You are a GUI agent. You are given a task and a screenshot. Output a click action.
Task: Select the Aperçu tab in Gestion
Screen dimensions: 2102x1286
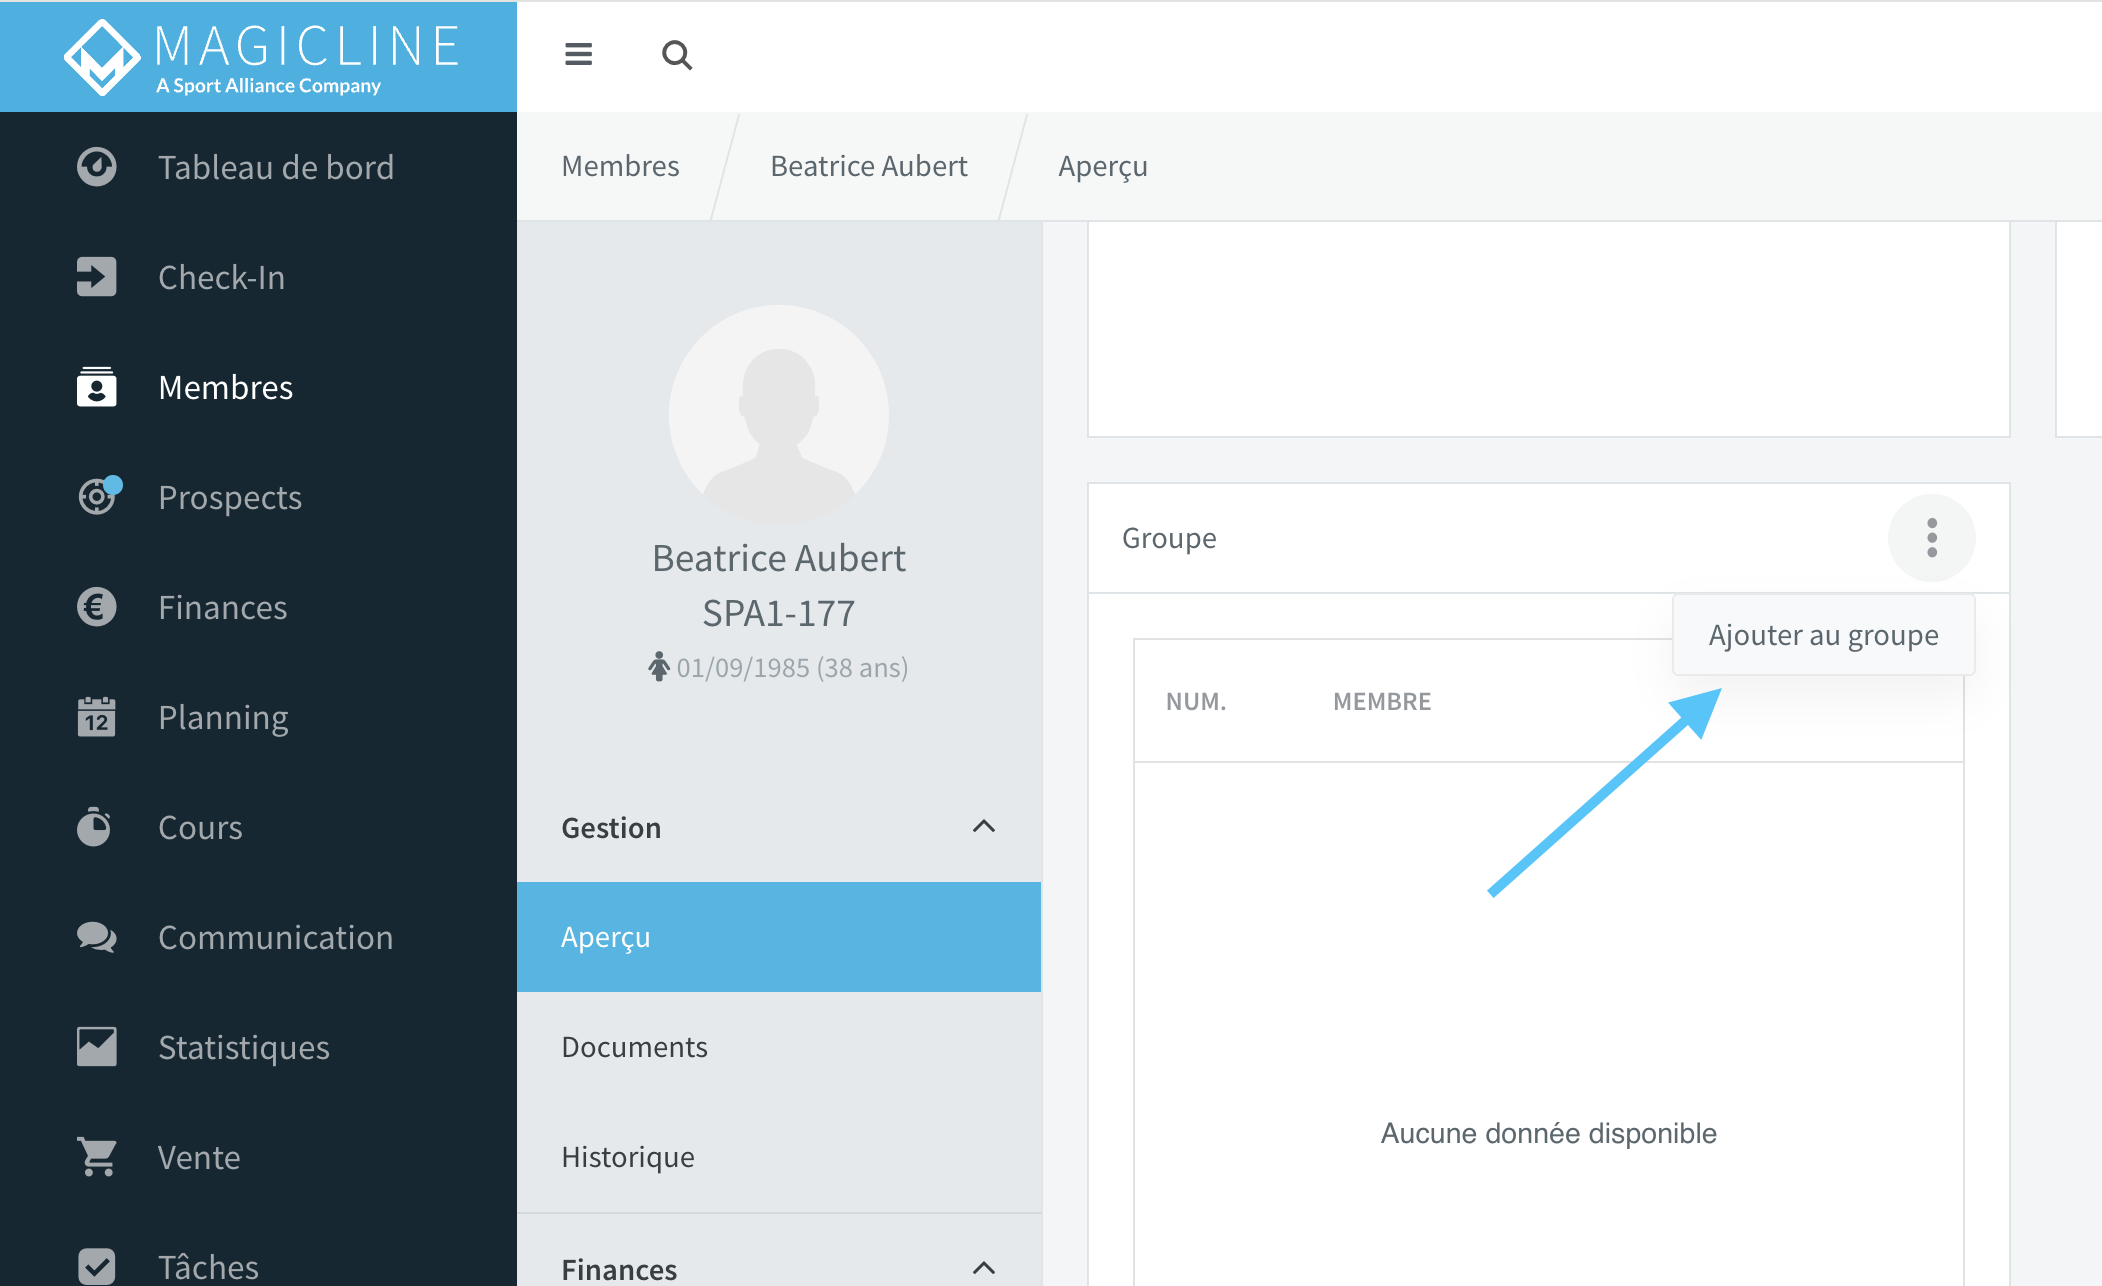tap(779, 937)
